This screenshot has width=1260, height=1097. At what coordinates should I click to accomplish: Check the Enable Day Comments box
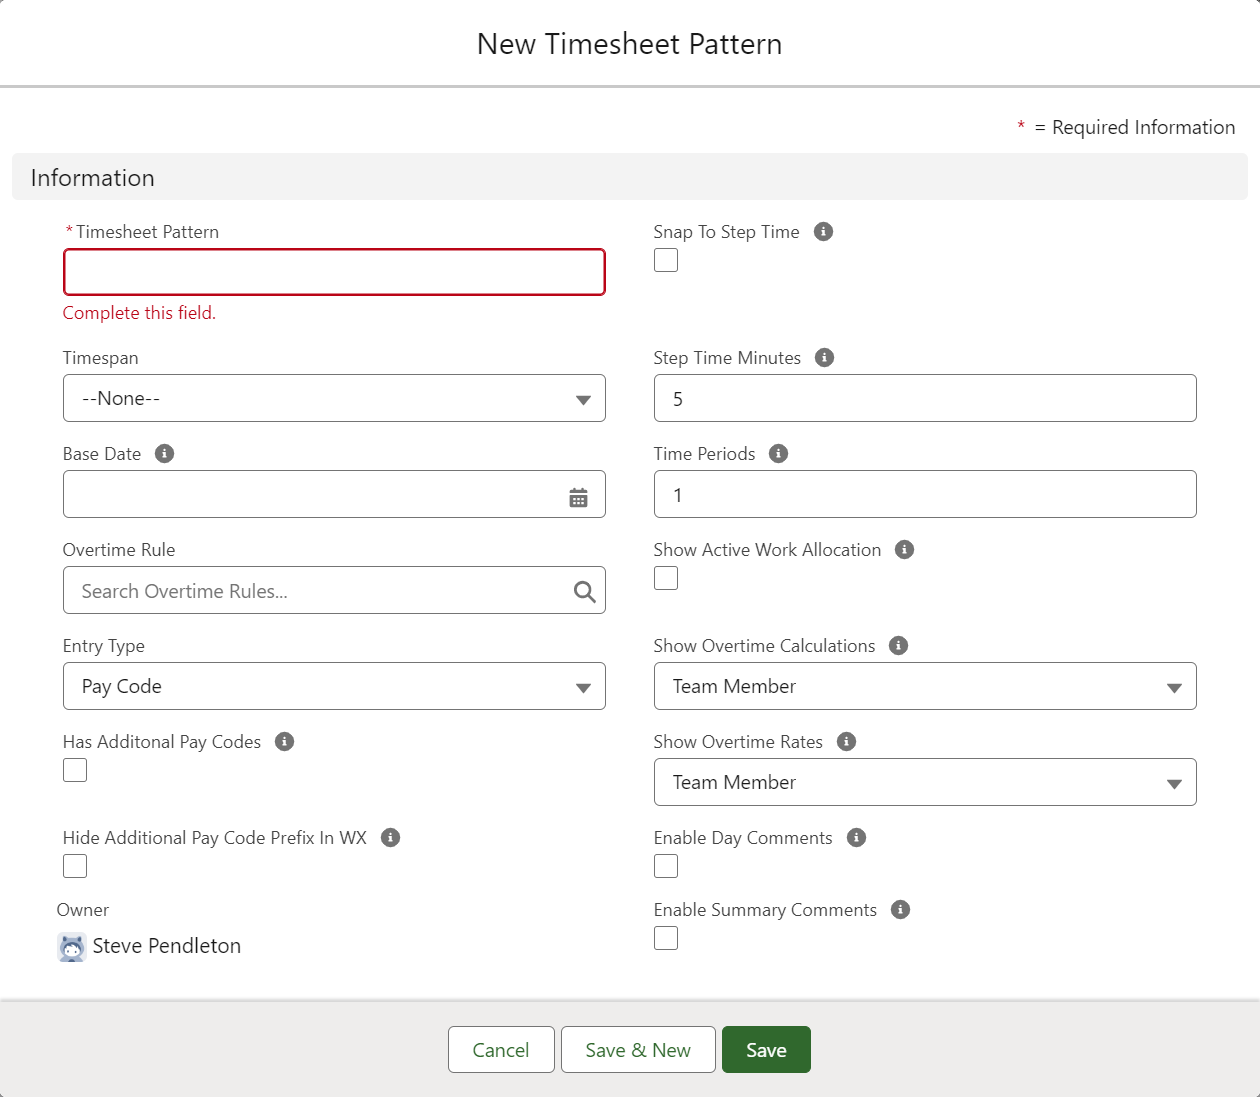(x=666, y=866)
